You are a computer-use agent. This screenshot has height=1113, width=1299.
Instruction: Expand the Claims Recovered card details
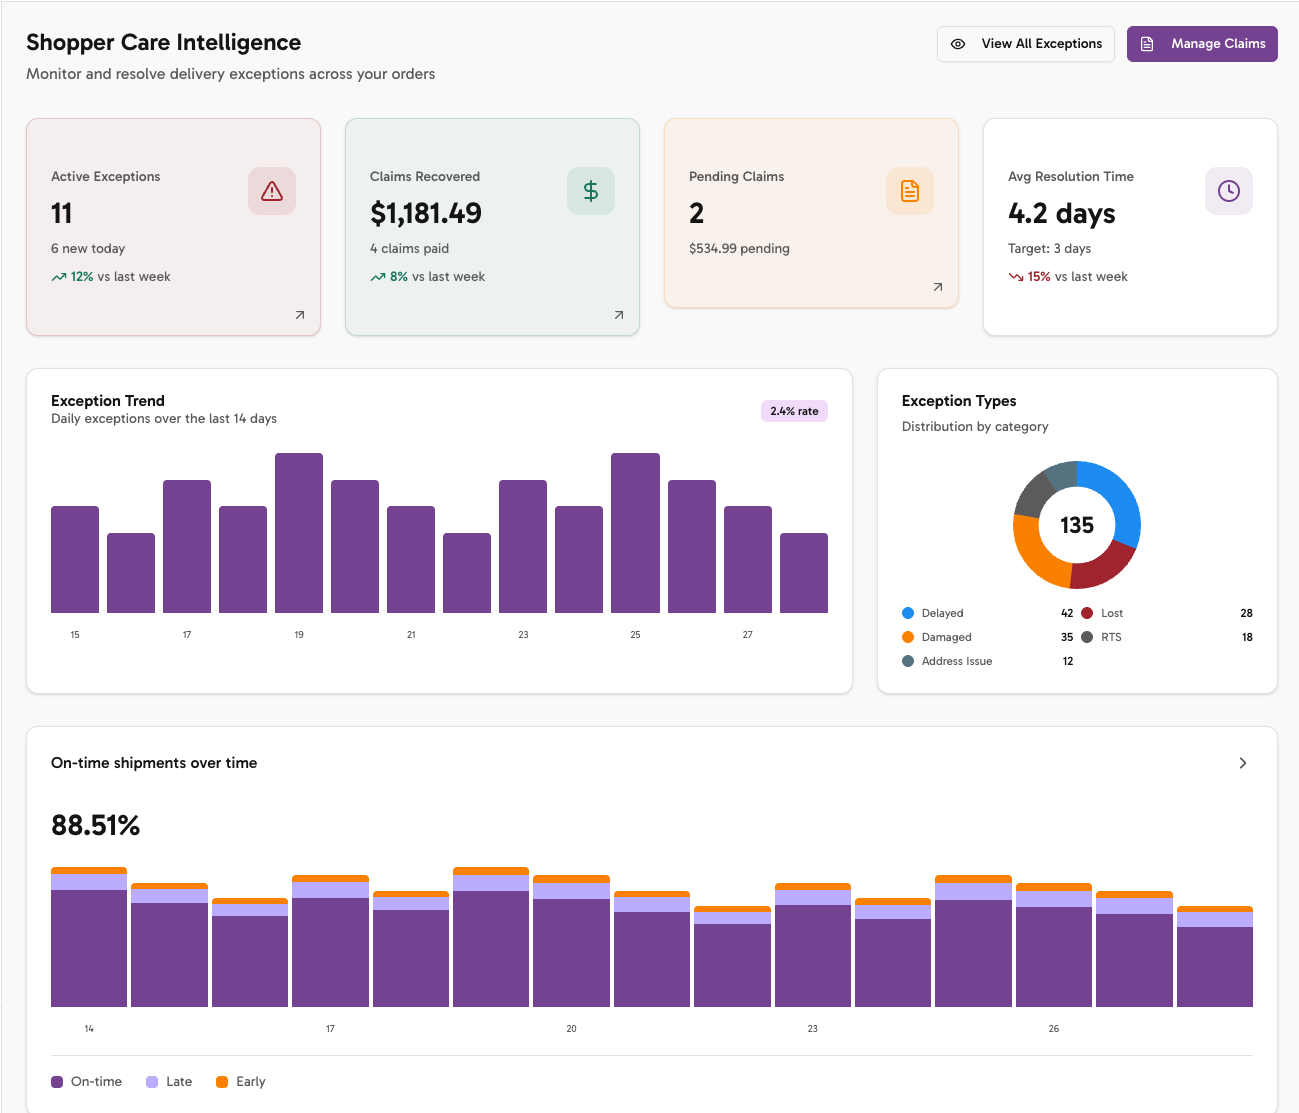[x=618, y=315]
